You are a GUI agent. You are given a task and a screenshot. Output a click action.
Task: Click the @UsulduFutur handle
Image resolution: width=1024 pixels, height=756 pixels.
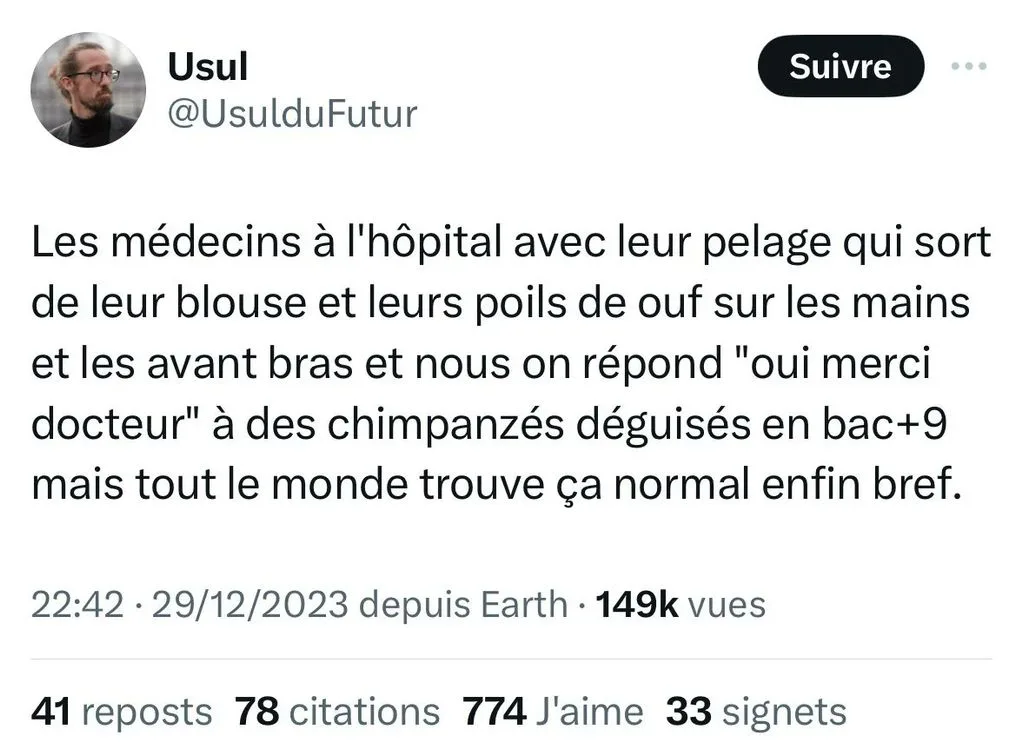point(292,114)
